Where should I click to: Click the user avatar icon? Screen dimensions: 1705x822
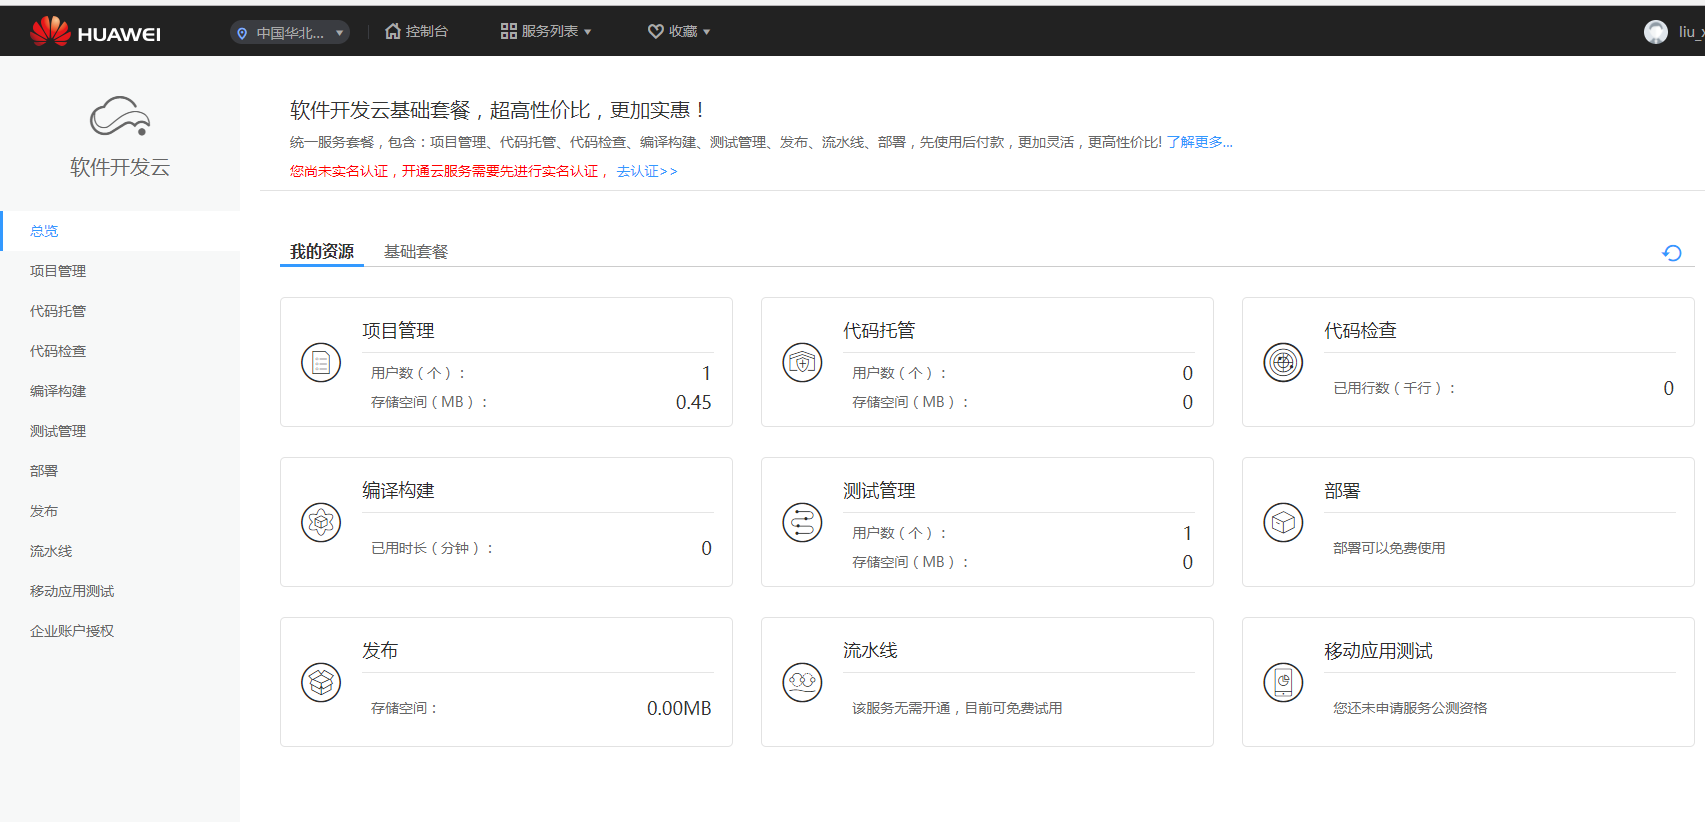pyautogui.click(x=1656, y=32)
